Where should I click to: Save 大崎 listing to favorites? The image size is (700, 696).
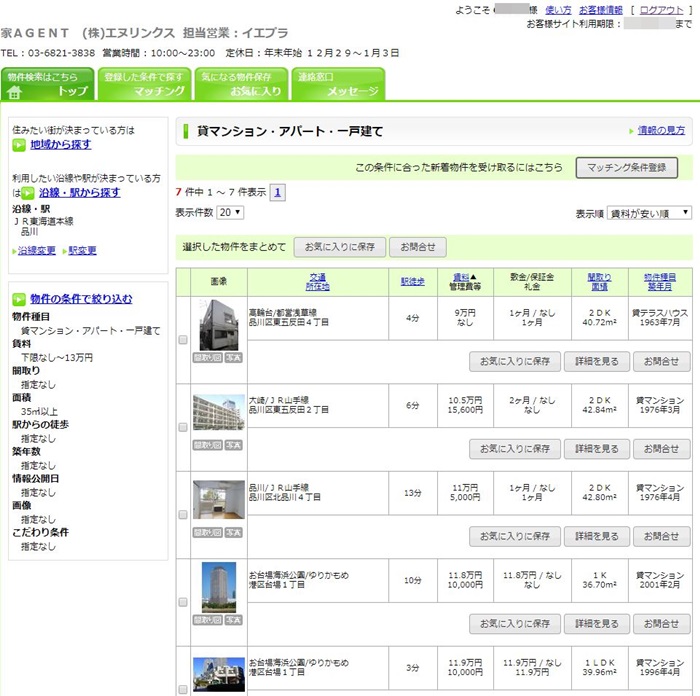pyautogui.click(x=515, y=449)
